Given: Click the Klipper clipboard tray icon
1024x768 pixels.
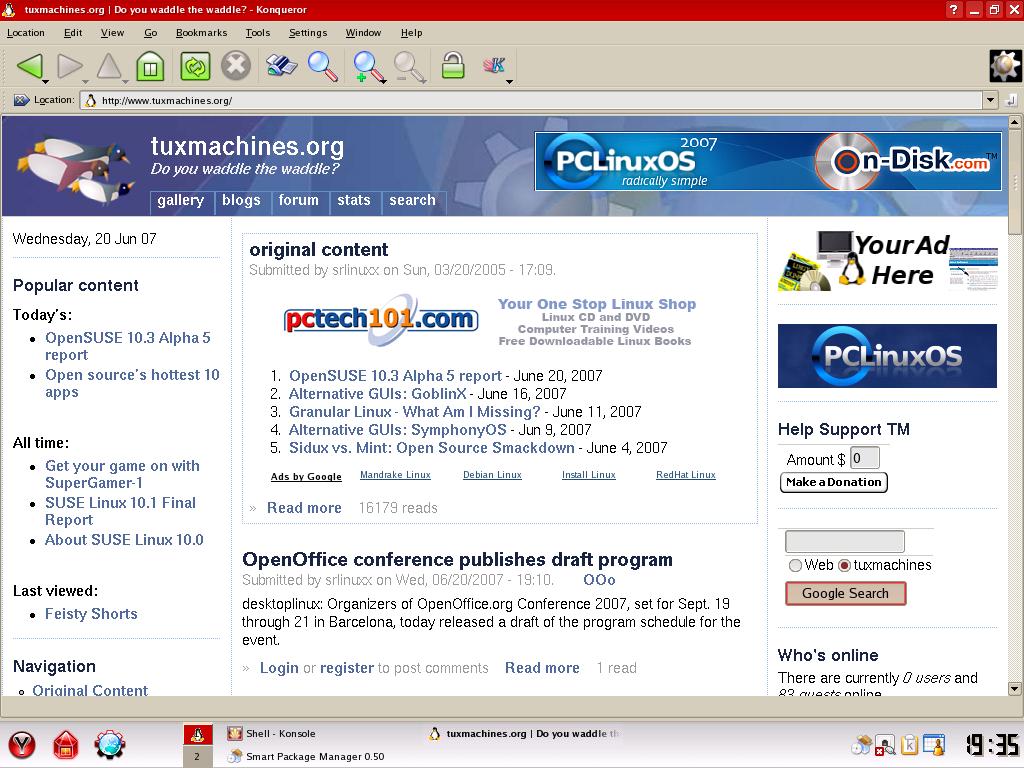Looking at the screenshot, I should [x=910, y=744].
